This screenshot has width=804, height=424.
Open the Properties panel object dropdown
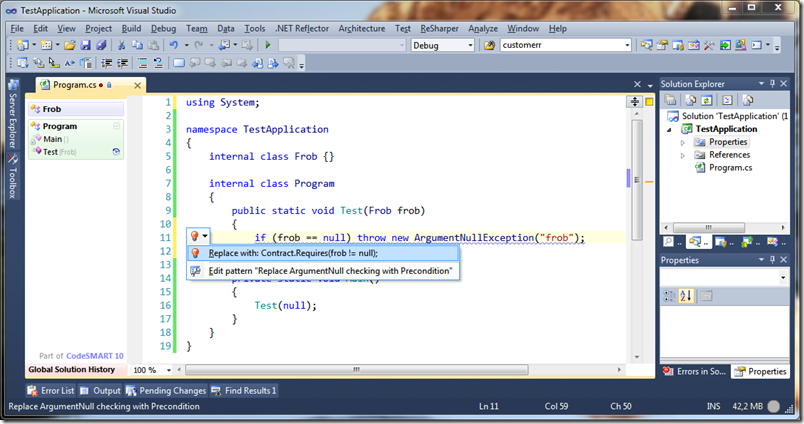(783, 277)
